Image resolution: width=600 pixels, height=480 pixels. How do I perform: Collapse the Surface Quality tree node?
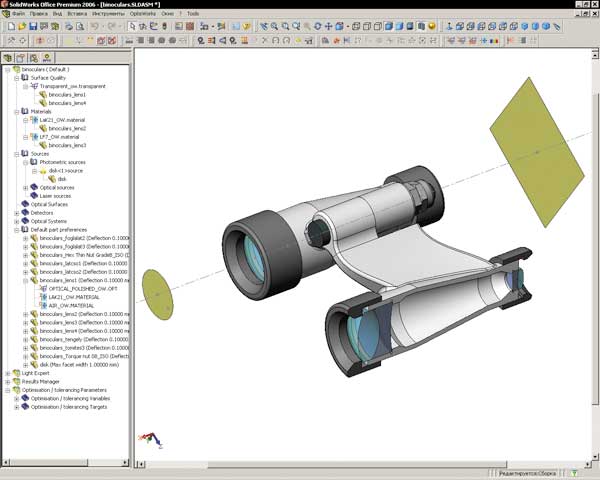[15, 77]
